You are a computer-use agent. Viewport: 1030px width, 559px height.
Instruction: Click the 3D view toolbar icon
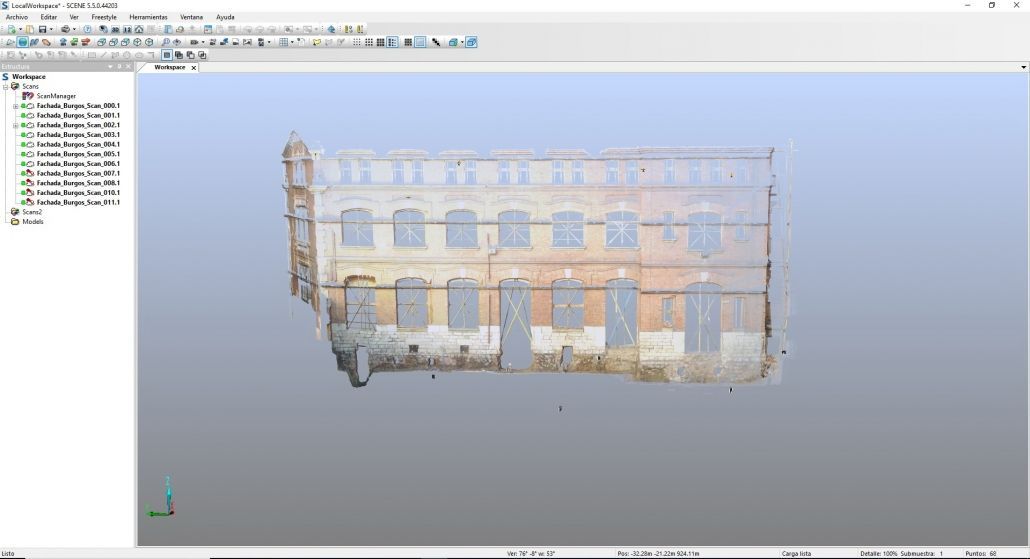(116, 30)
